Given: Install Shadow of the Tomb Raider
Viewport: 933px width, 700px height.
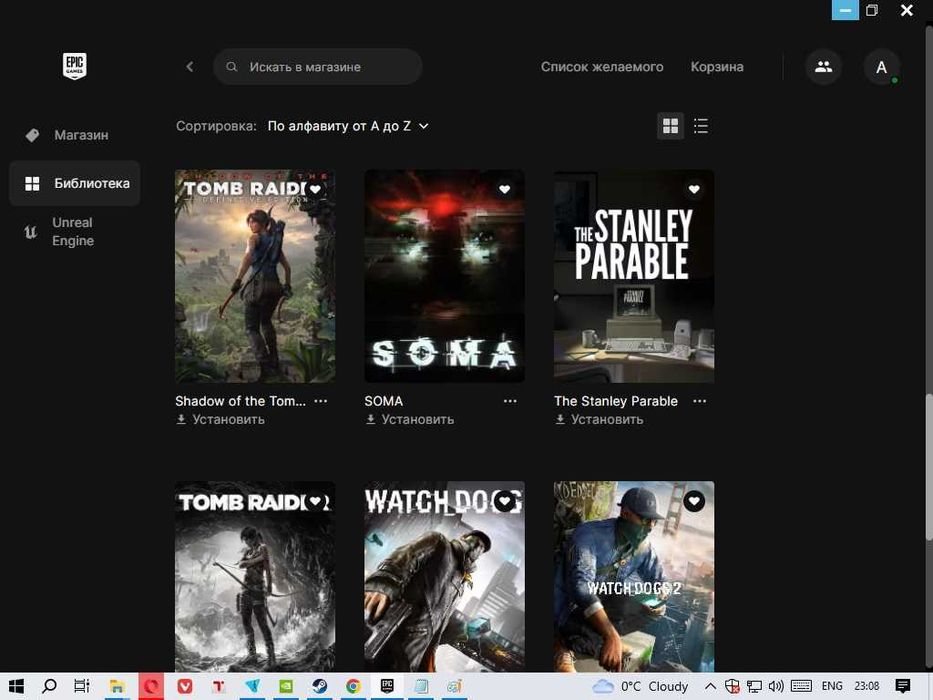Looking at the screenshot, I should [221, 420].
